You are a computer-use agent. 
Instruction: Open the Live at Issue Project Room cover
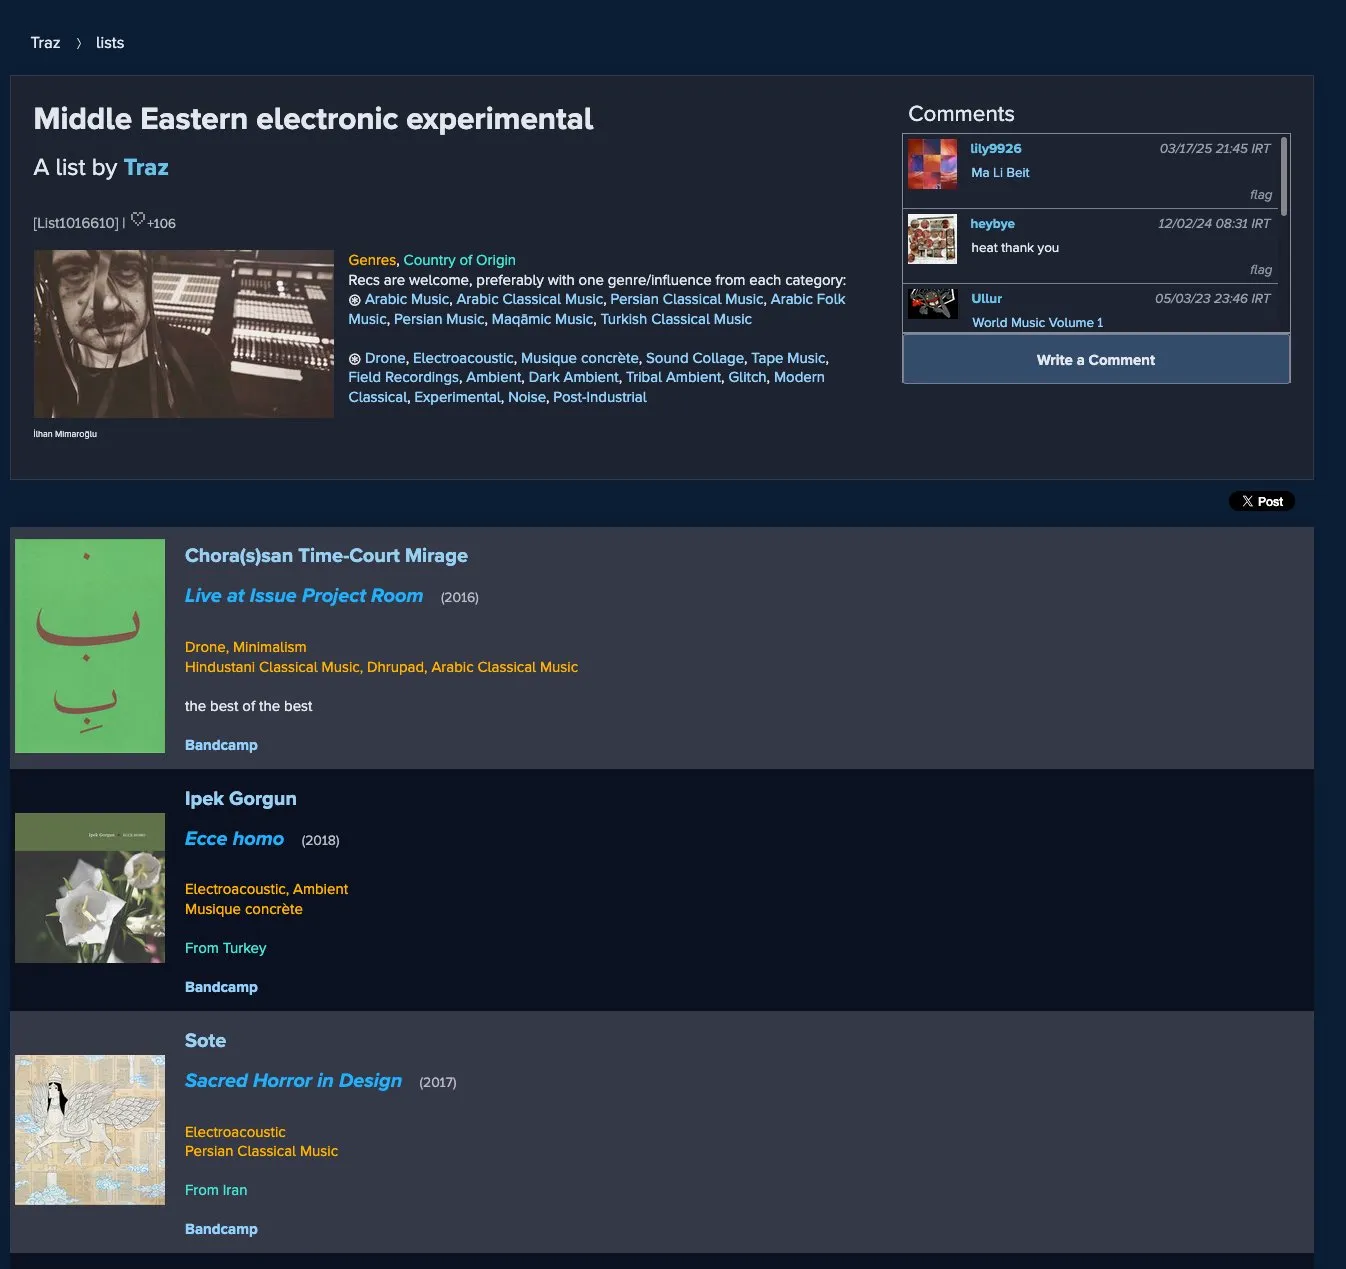(x=90, y=646)
